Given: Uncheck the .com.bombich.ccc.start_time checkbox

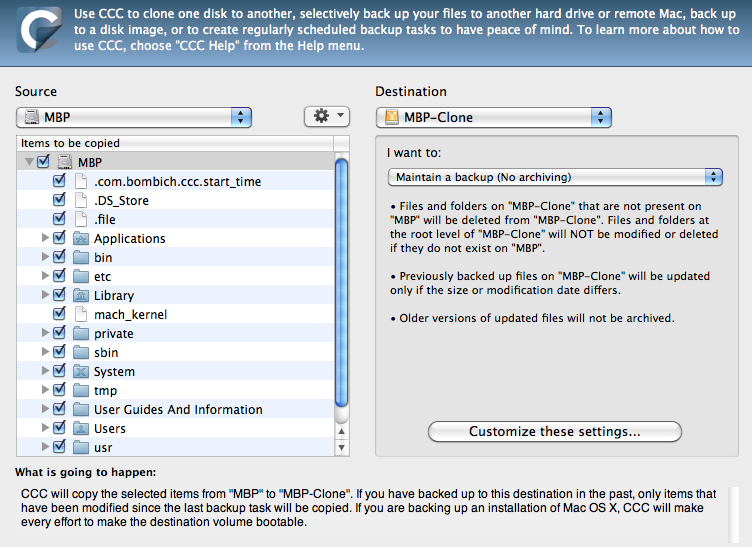Looking at the screenshot, I should 59,181.
